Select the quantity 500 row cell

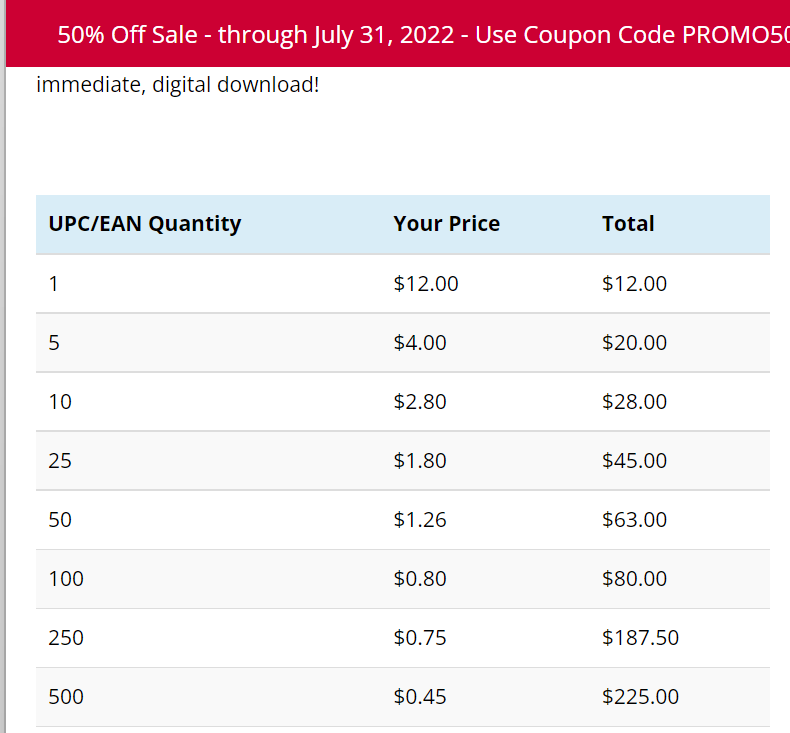(66, 697)
